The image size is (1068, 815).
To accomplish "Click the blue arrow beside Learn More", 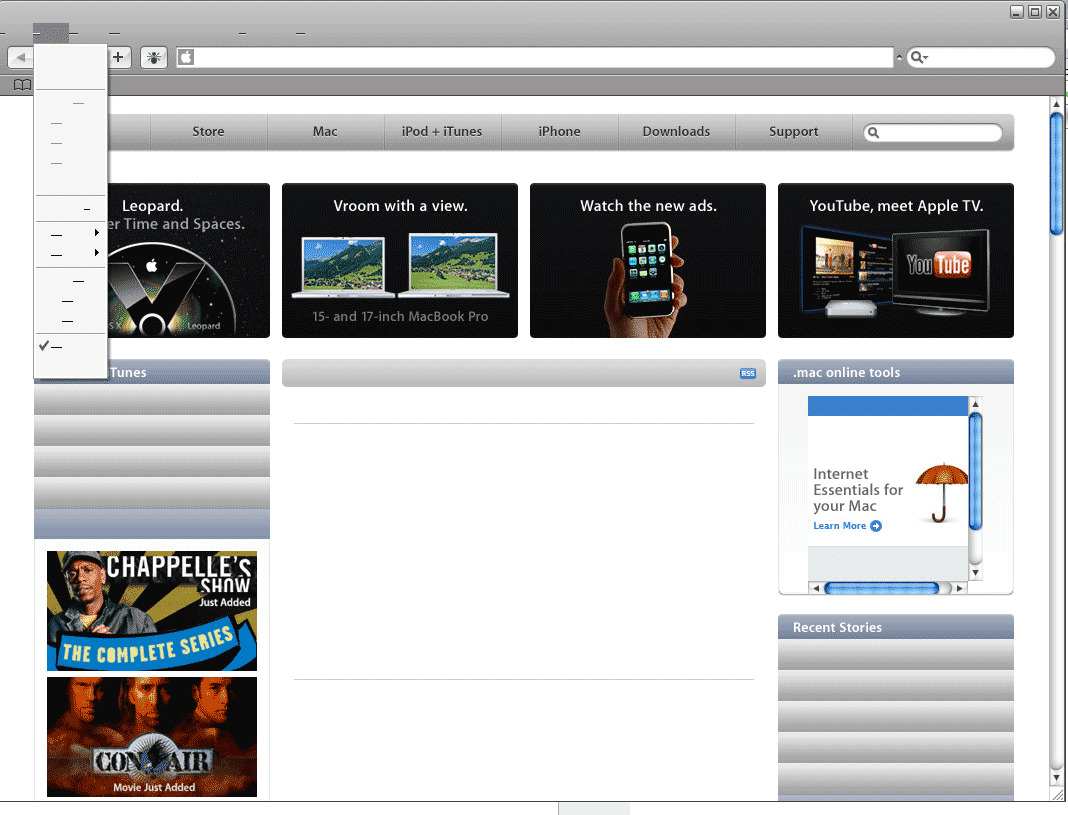I will 876,526.
